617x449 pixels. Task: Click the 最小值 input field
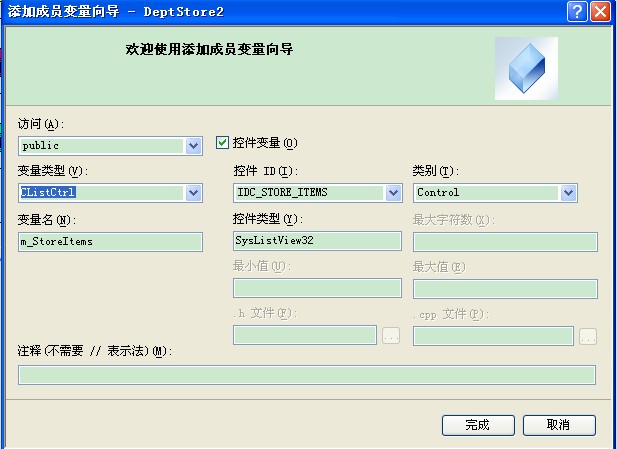tap(317, 288)
